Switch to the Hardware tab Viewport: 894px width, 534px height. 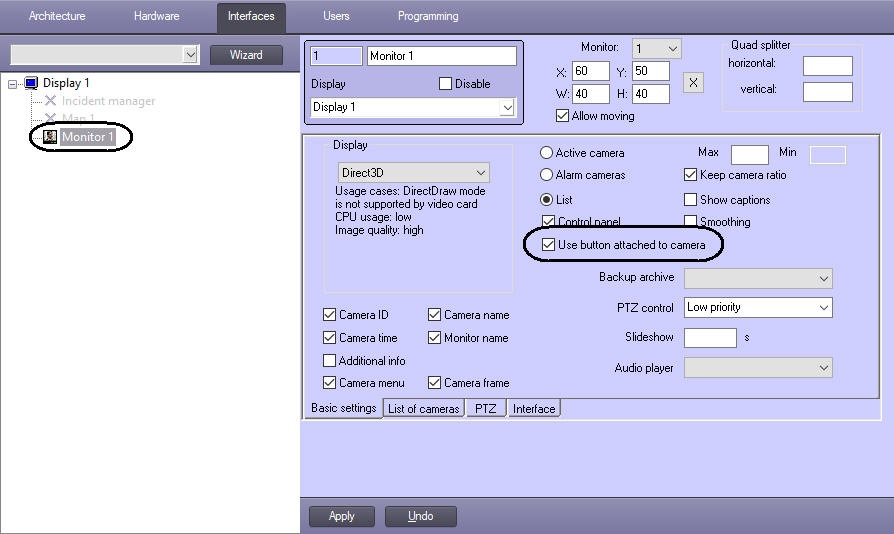[x=156, y=16]
